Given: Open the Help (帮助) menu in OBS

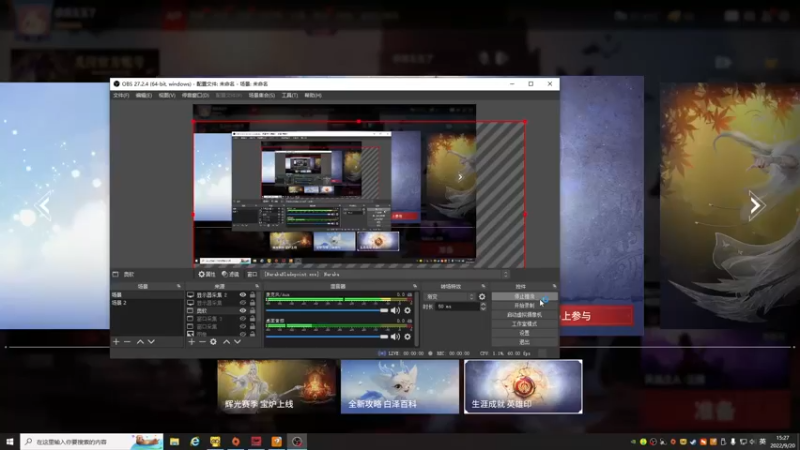Looking at the screenshot, I should (313, 95).
